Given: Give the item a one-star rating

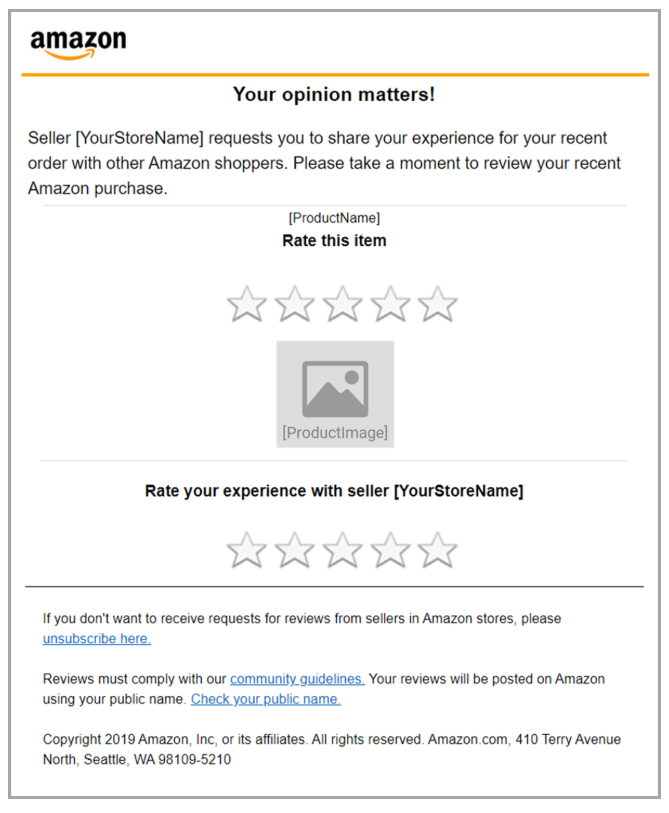Looking at the screenshot, I should [246, 304].
